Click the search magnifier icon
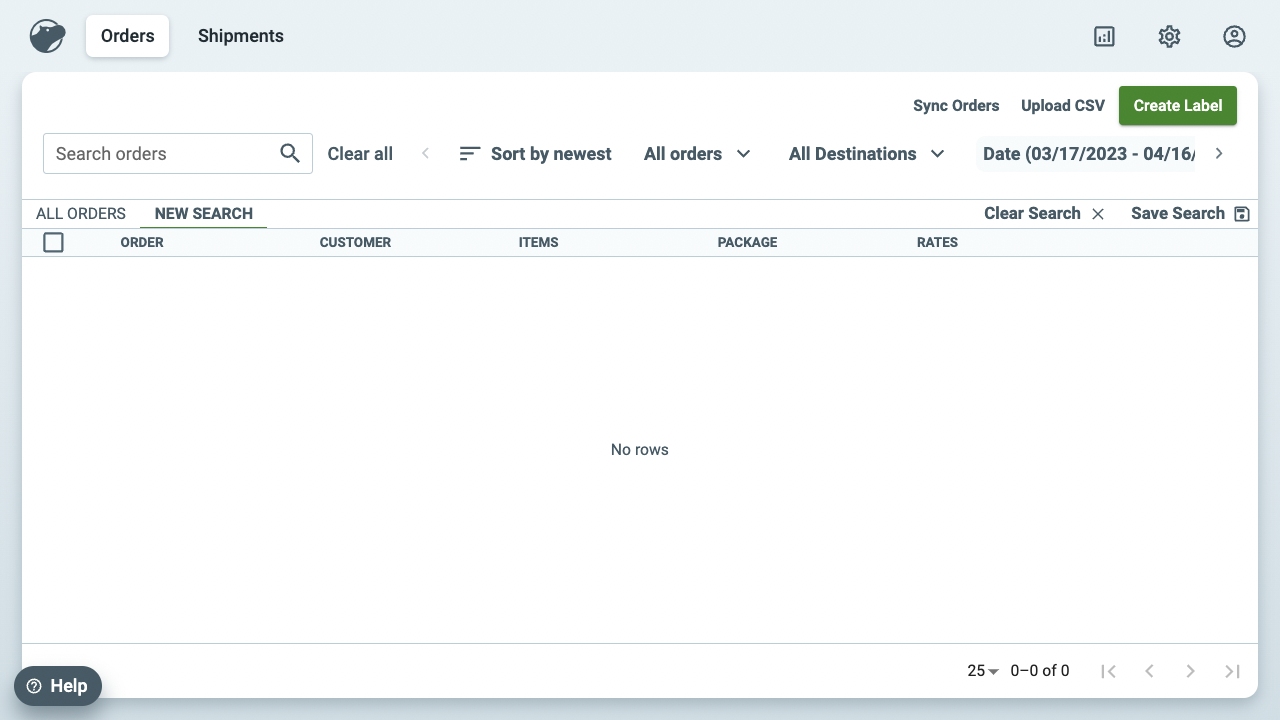The image size is (1280, 720). click(290, 153)
